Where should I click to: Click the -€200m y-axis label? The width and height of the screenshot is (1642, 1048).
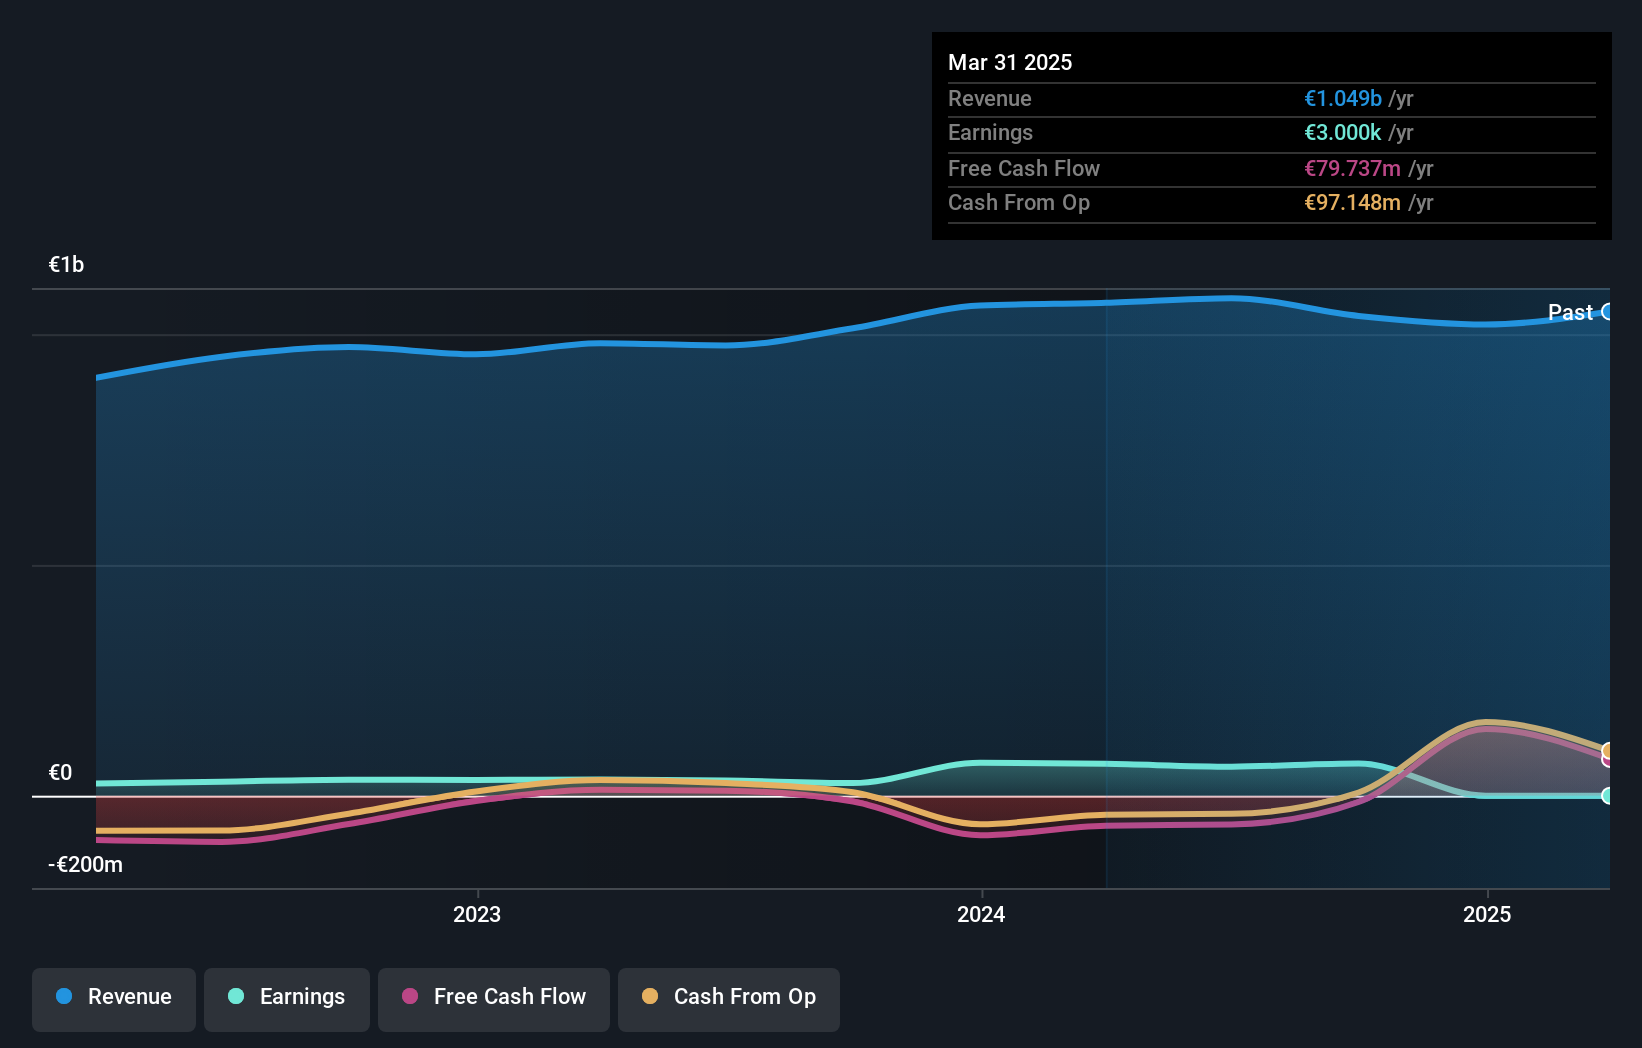[x=86, y=864]
